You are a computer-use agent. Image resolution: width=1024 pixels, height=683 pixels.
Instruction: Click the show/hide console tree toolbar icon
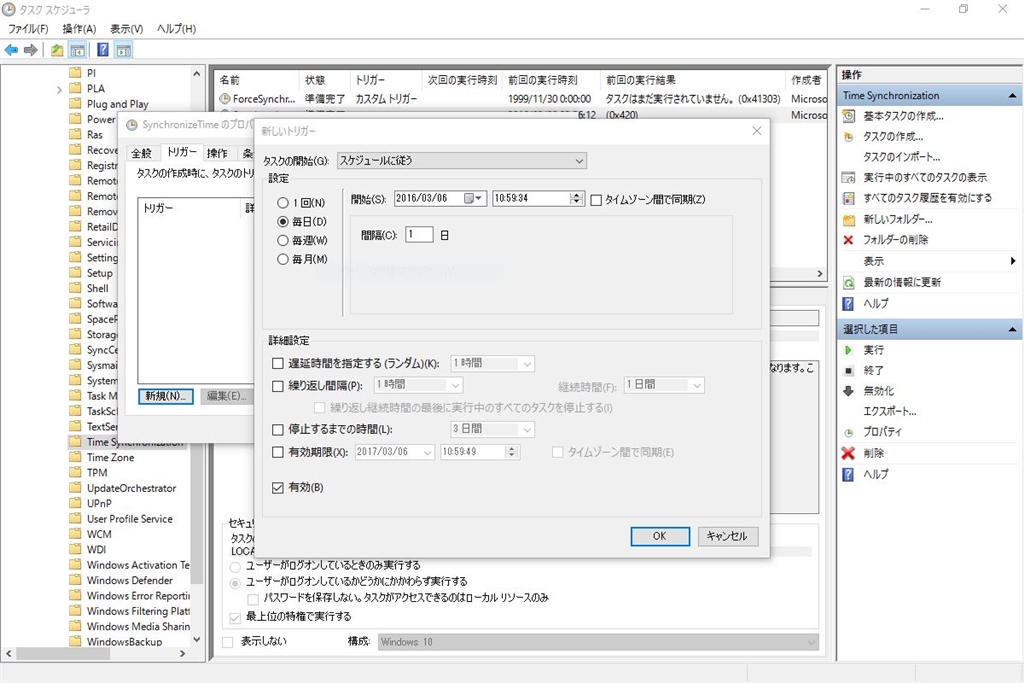point(78,50)
